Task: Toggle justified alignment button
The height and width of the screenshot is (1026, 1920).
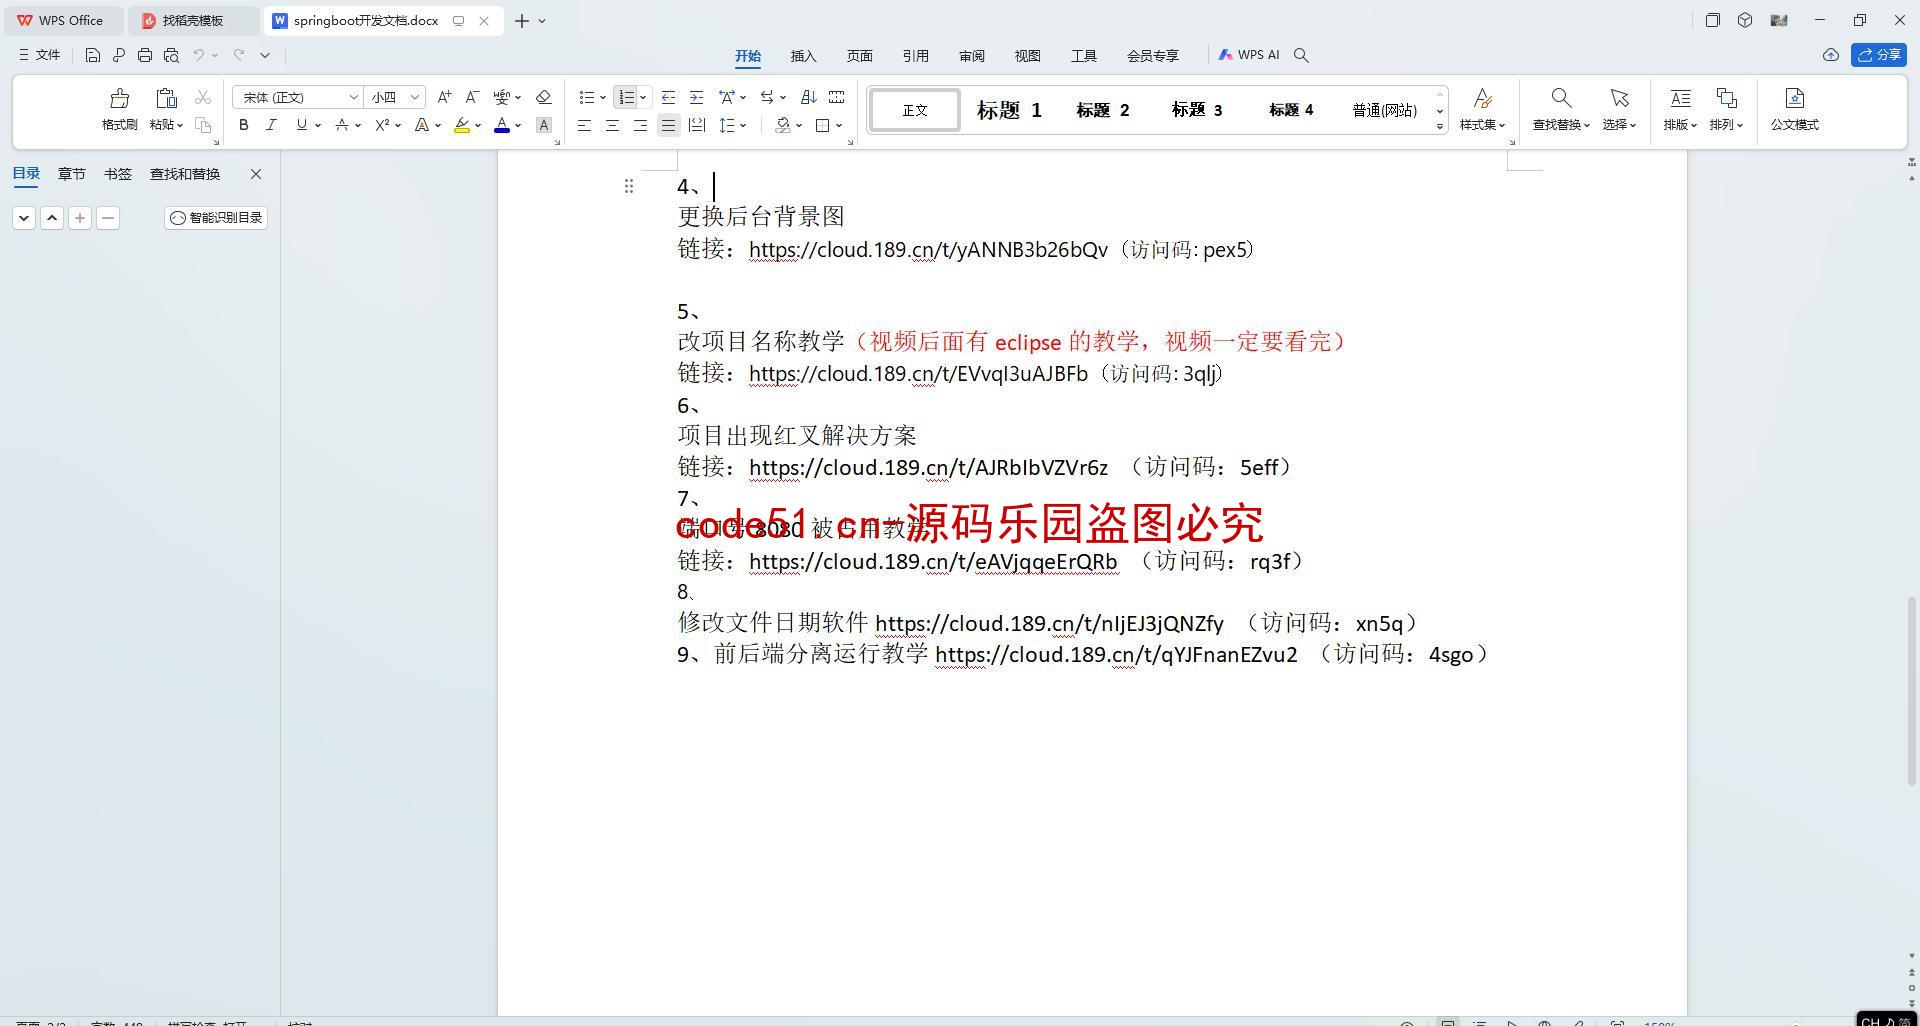Action: (668, 125)
